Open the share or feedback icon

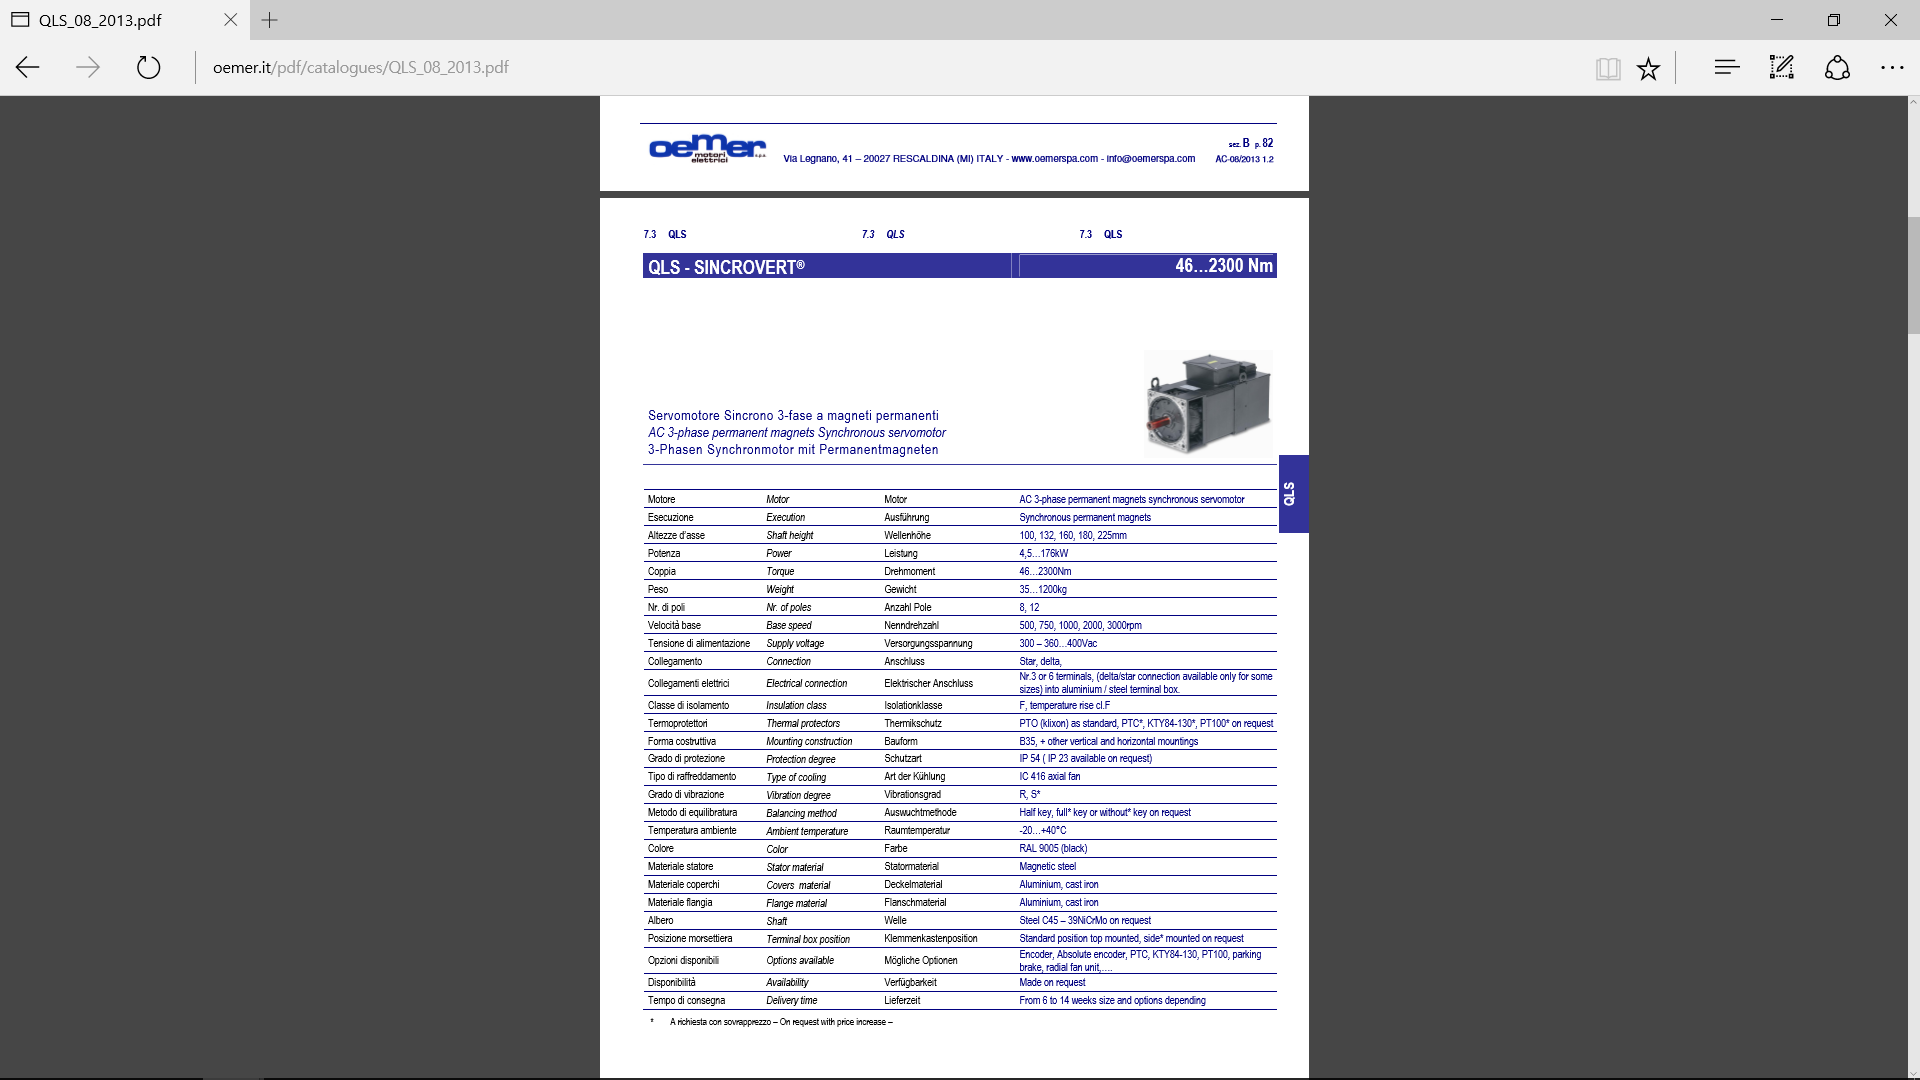(x=1837, y=67)
